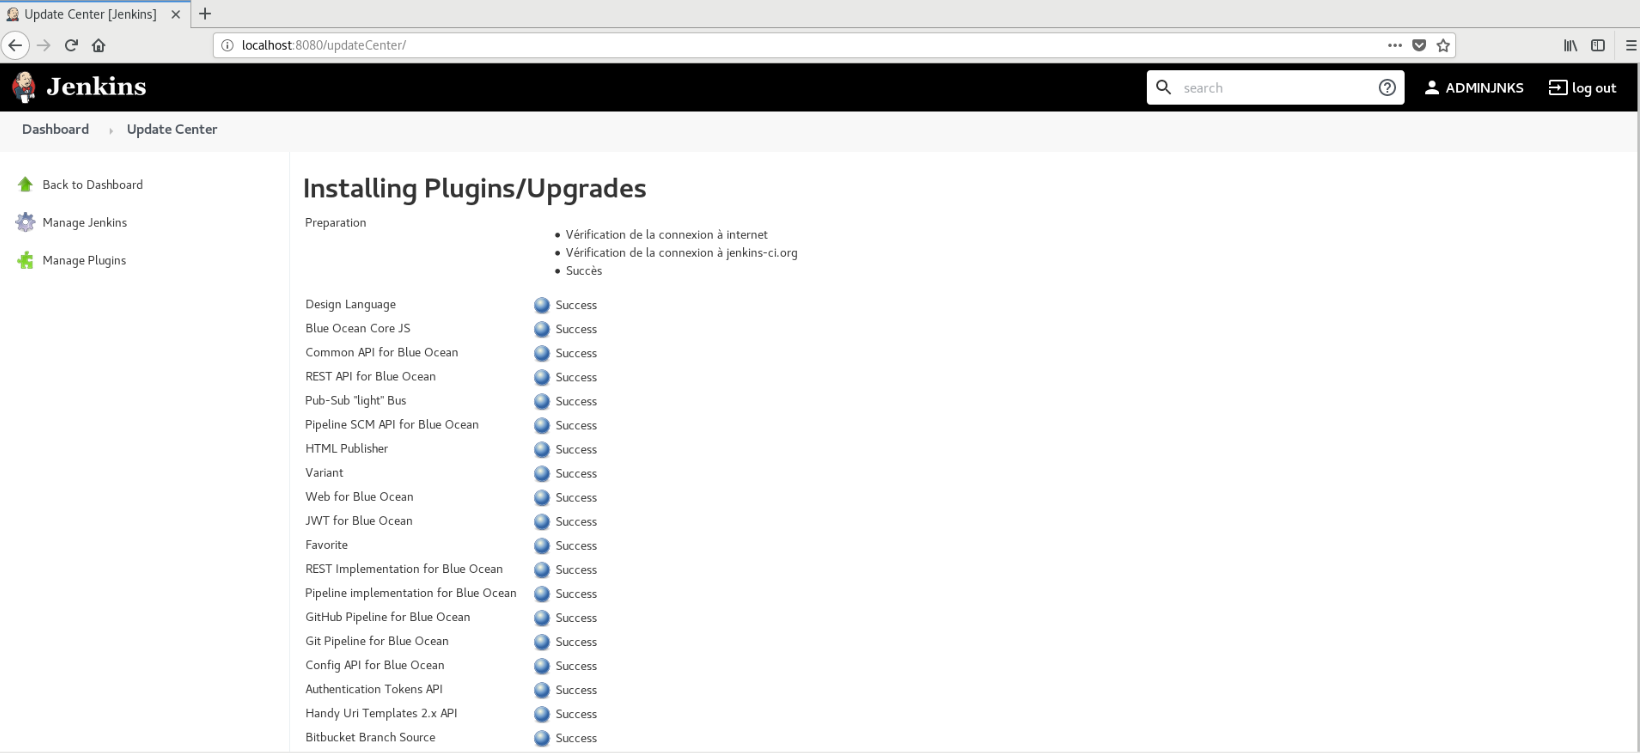Image resolution: width=1640 pixels, height=753 pixels.
Task: Click the Manage Jenkins gear icon
Action: pyautogui.click(x=25, y=223)
